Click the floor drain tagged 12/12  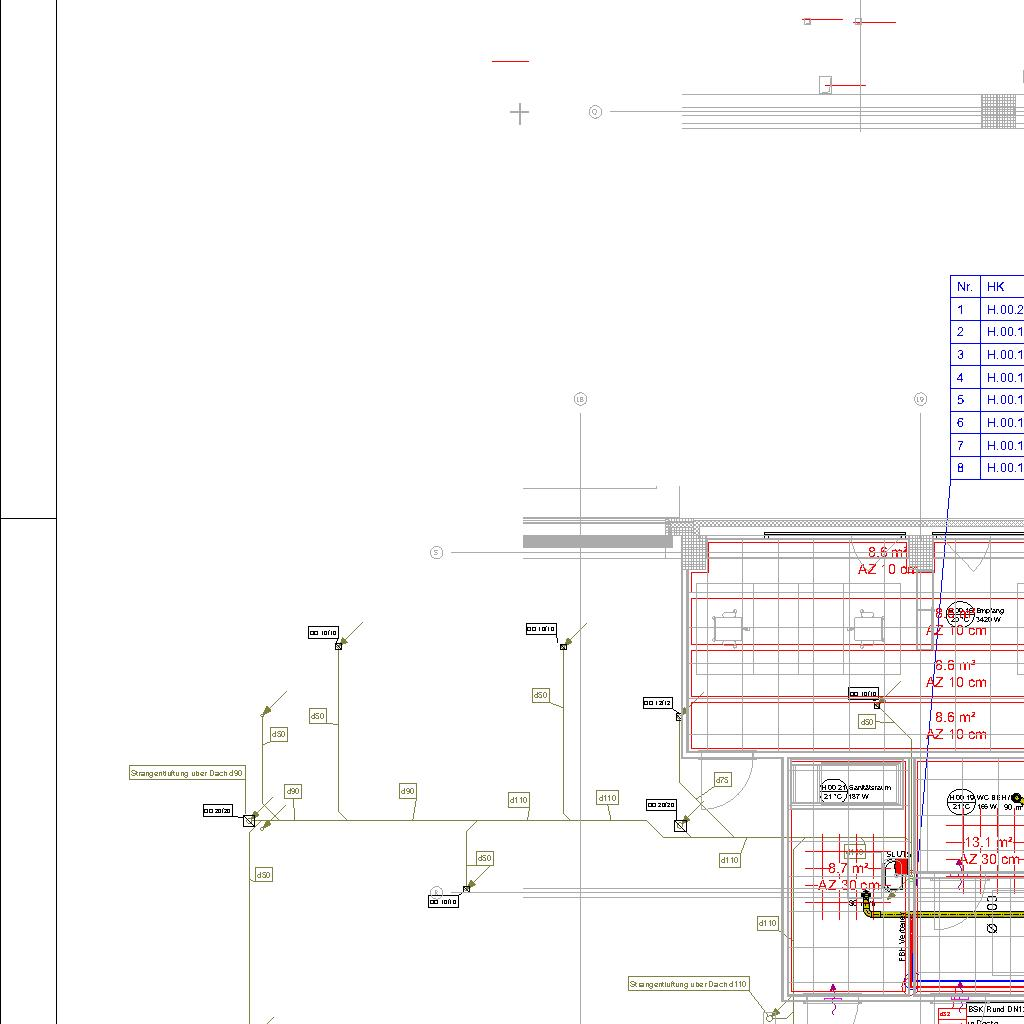(x=679, y=716)
